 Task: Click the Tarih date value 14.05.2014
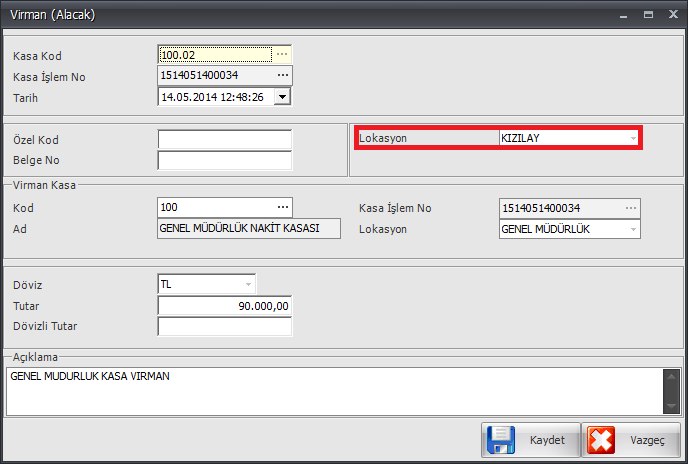(x=189, y=97)
